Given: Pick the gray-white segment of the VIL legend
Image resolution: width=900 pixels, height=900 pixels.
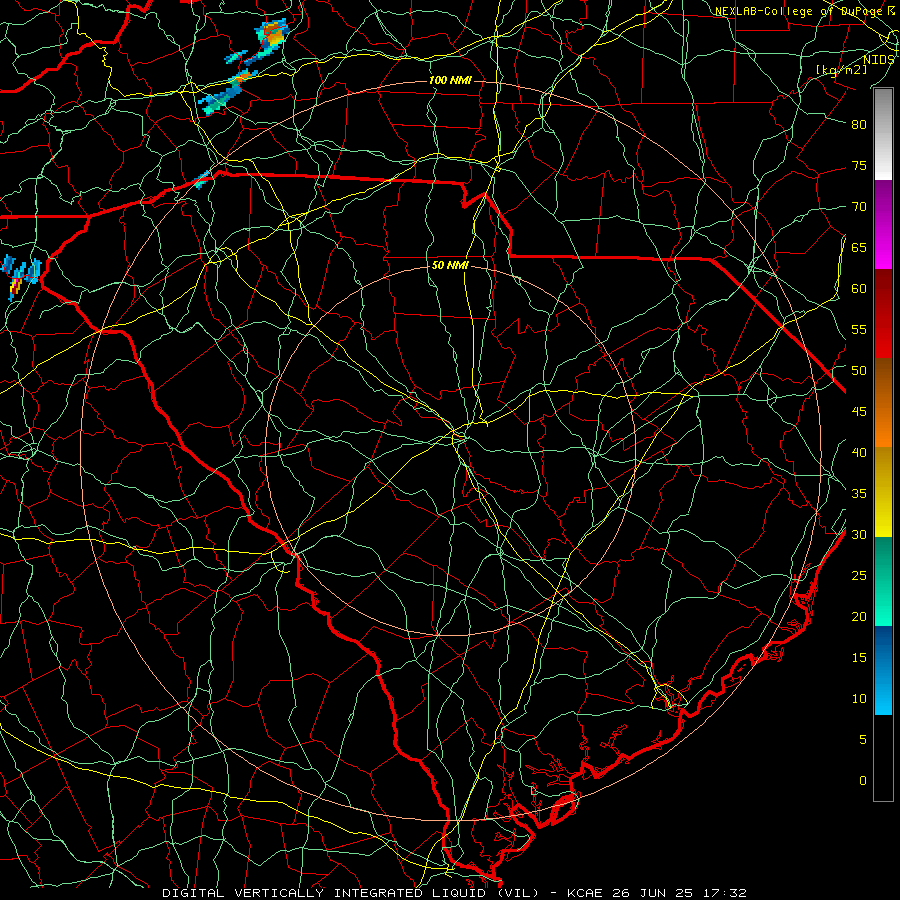Looking at the screenshot, I should (x=883, y=134).
